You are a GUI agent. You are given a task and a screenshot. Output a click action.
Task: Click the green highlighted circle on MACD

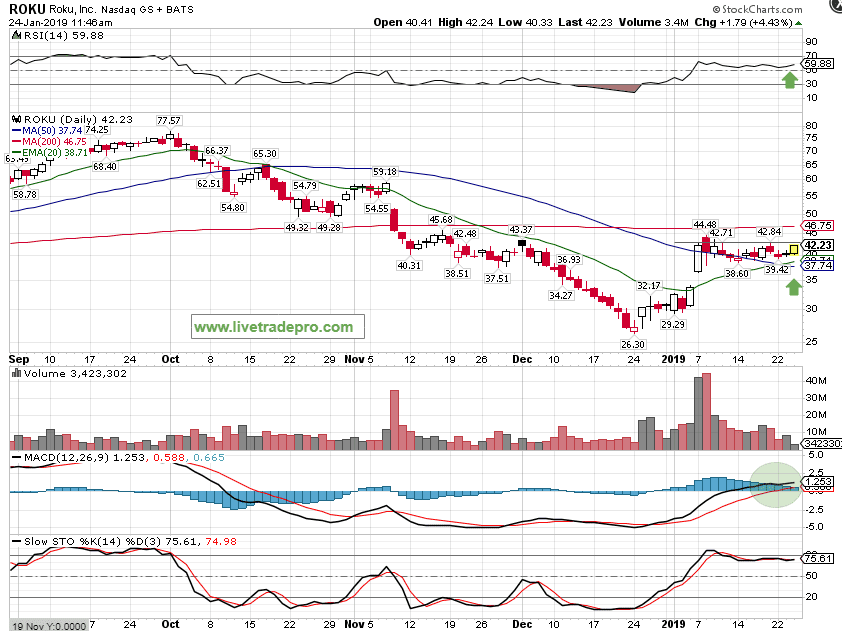(777, 485)
